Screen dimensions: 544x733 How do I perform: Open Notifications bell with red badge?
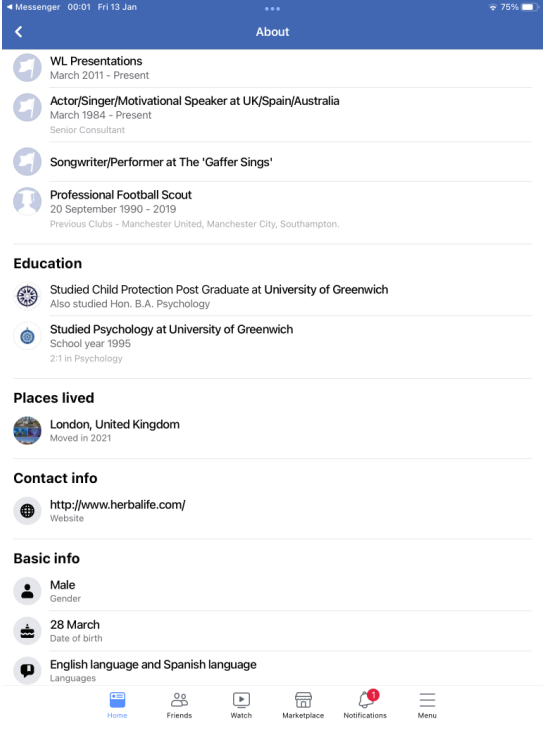pos(365,705)
